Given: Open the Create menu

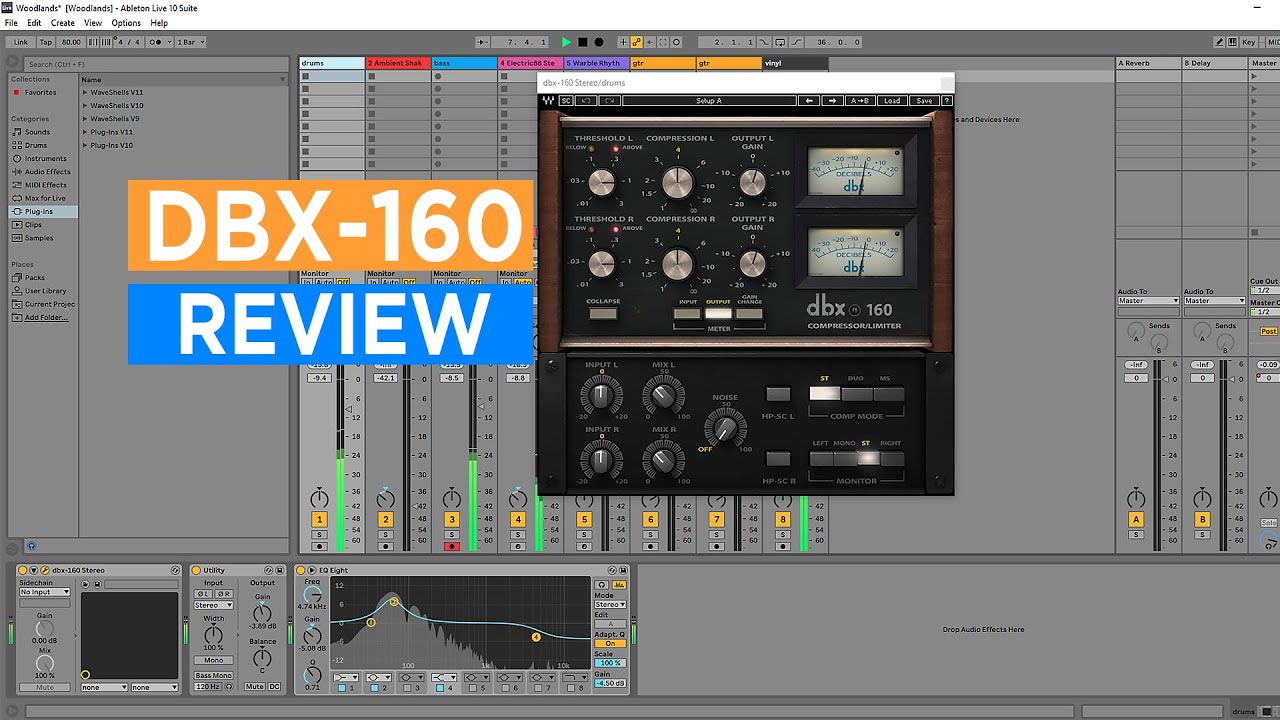Looking at the screenshot, I should (x=62, y=23).
